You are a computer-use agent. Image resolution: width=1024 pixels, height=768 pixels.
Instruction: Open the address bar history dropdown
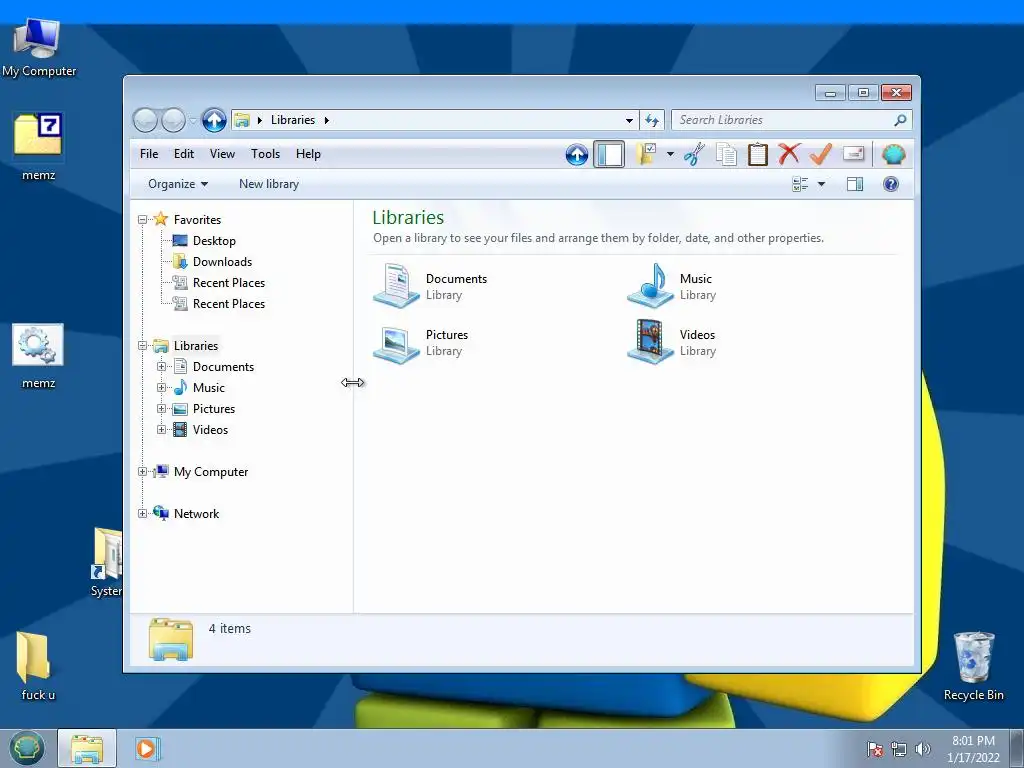click(x=629, y=120)
